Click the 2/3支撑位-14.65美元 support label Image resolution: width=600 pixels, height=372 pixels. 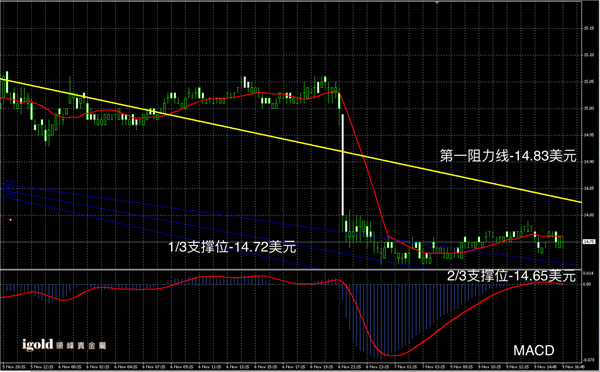[511, 276]
